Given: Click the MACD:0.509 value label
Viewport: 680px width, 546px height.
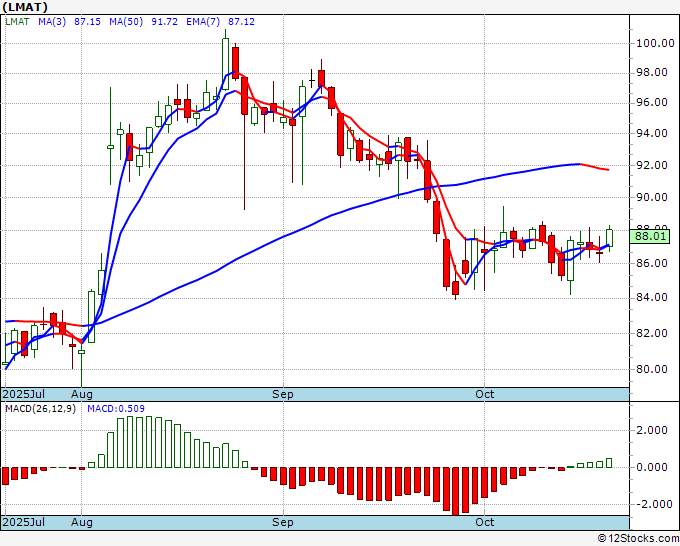Looking at the screenshot, I should pyautogui.click(x=116, y=409).
